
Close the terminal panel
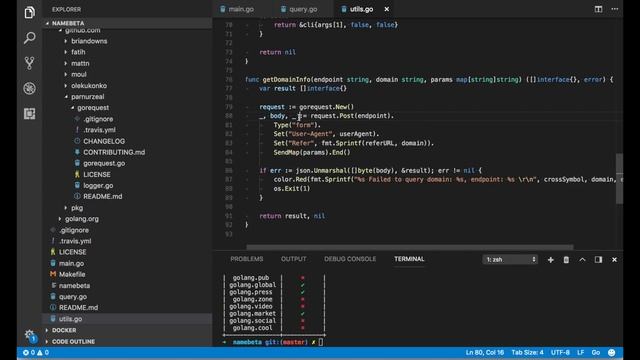pos(614,260)
